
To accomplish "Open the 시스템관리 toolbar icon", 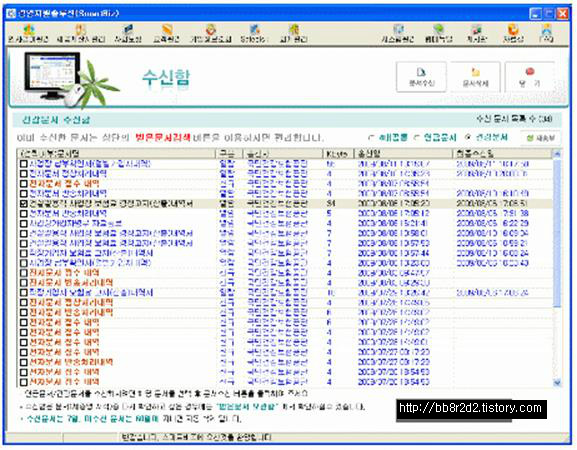I will pyautogui.click(x=398, y=34).
